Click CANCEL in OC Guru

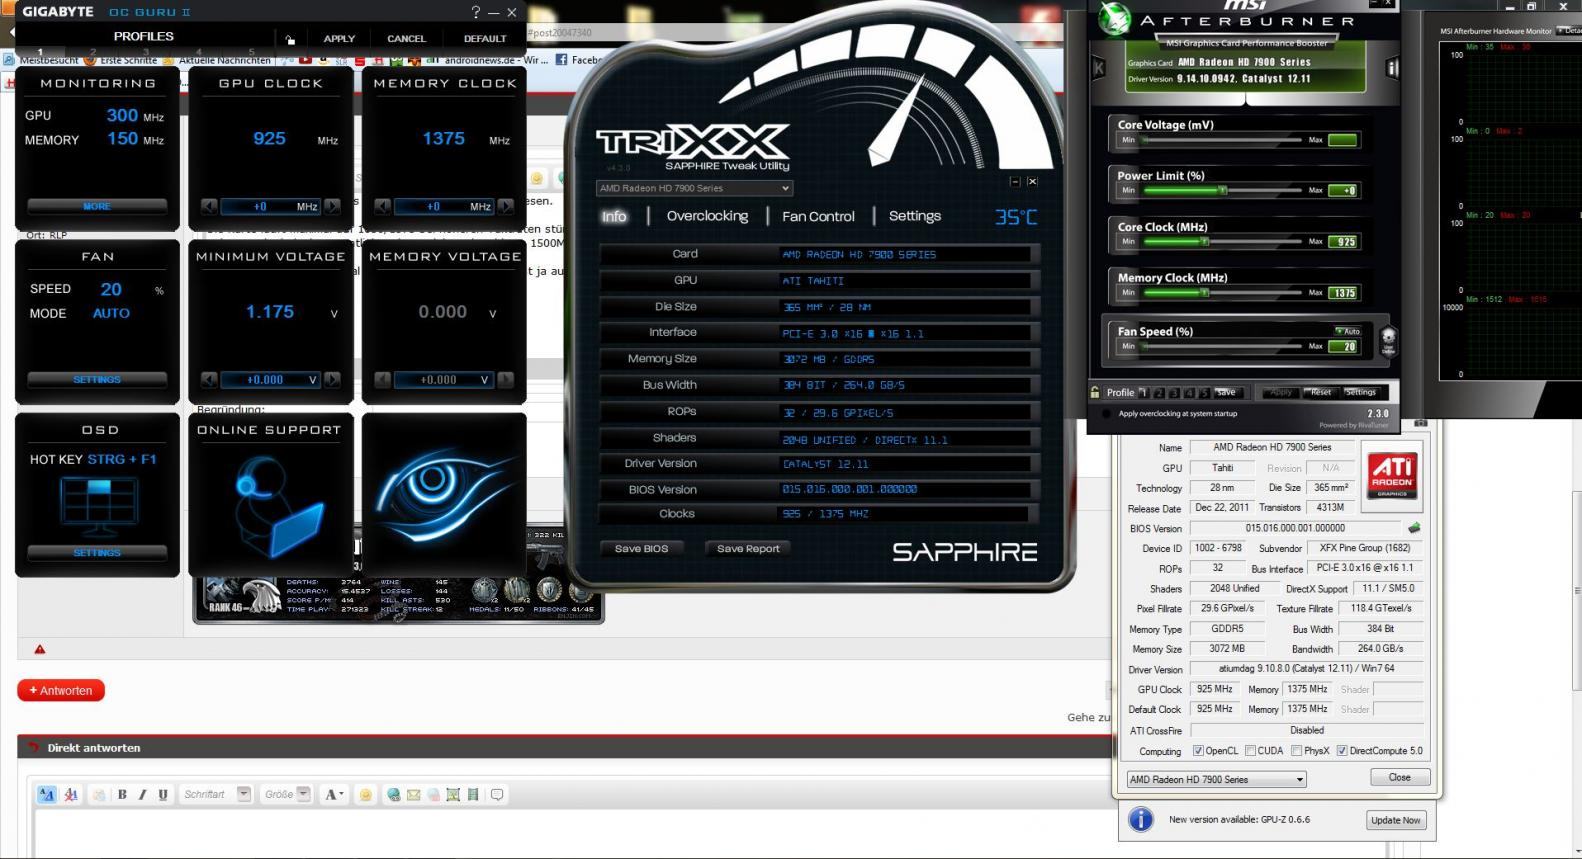(406, 39)
